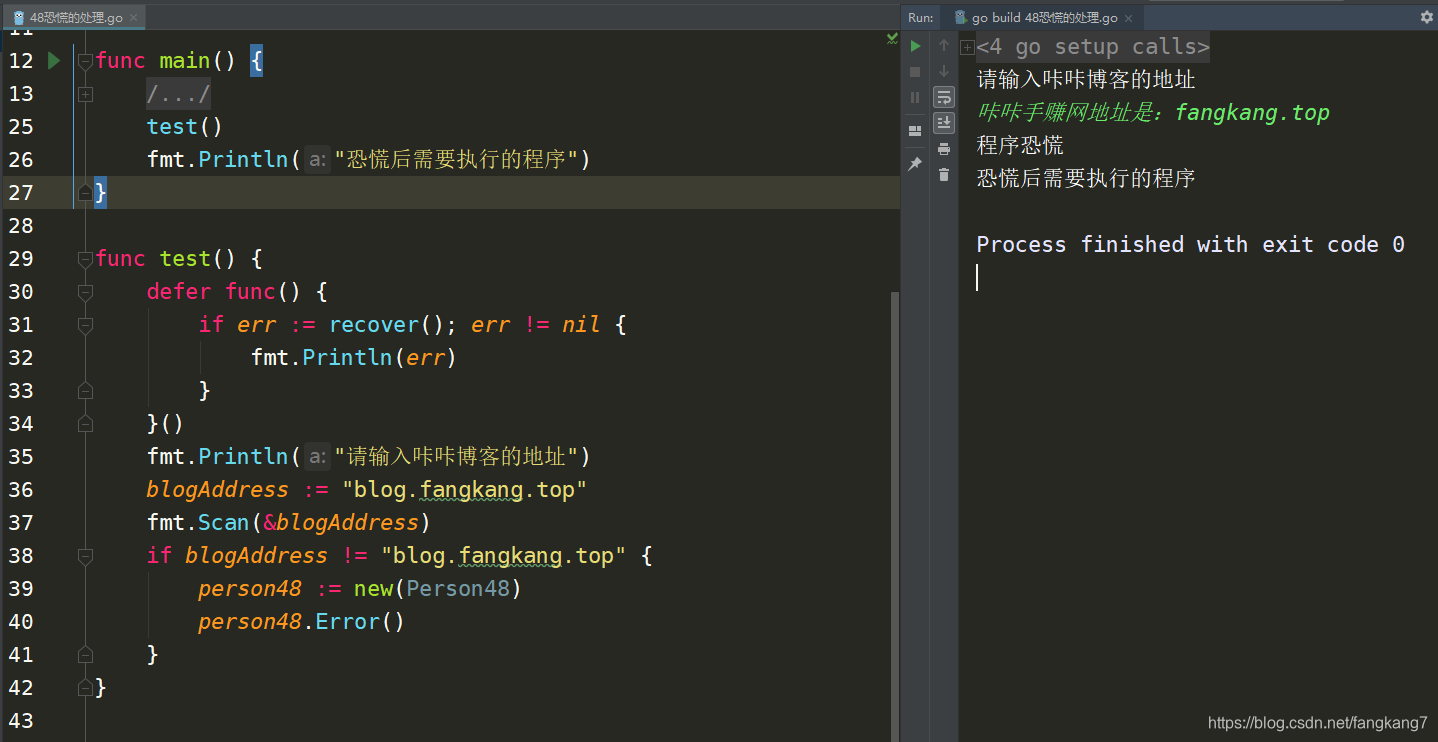Click the folded /.../ placeholder text

point(178,94)
